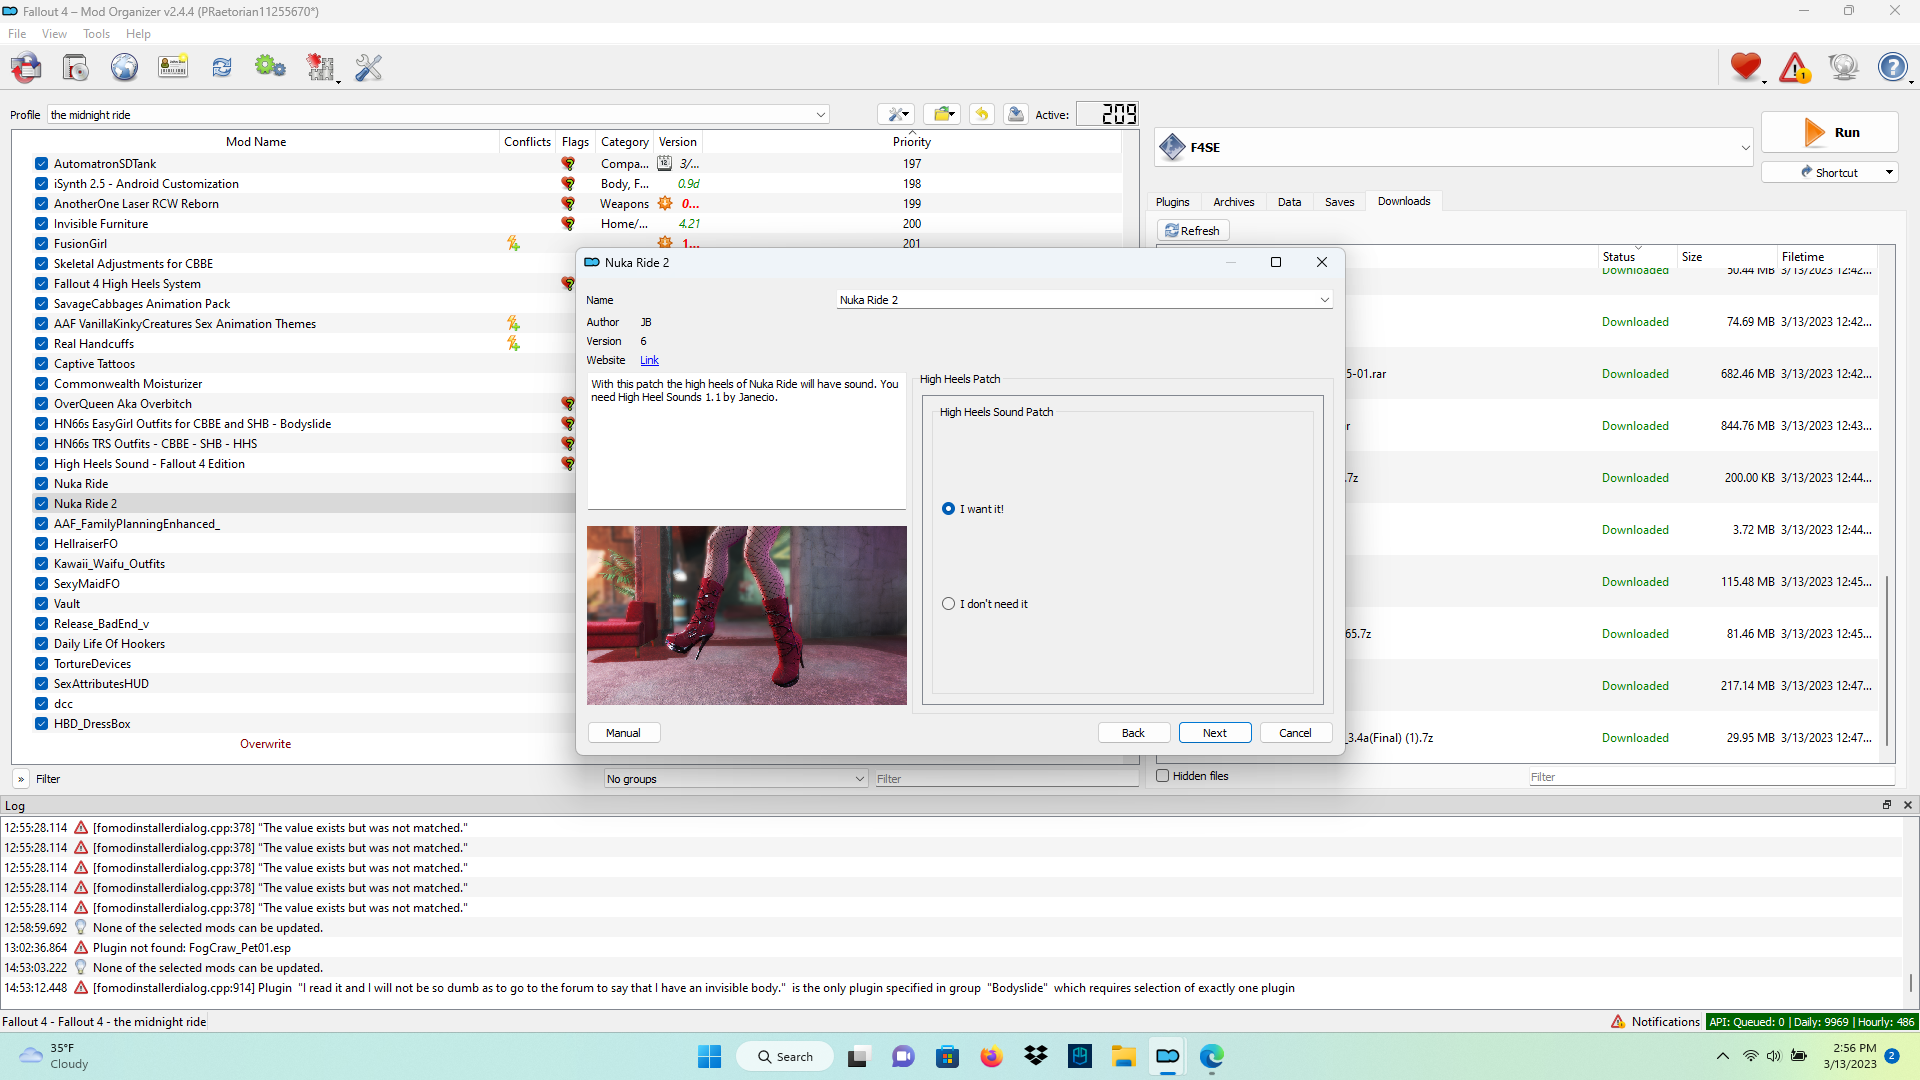Click the red heart Endorse icon
Image resolution: width=1920 pixels, height=1080 pixels.
point(1746,67)
